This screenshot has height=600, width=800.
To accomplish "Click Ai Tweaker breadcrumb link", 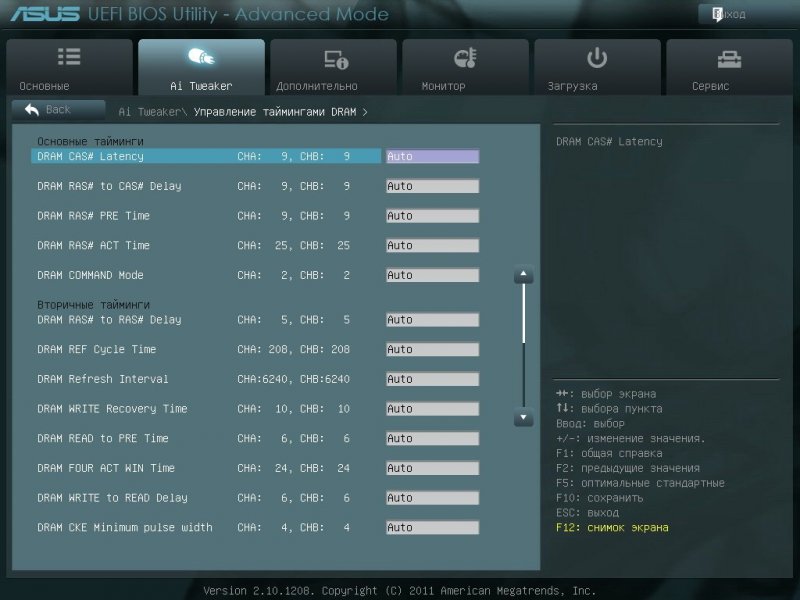I will pos(152,112).
